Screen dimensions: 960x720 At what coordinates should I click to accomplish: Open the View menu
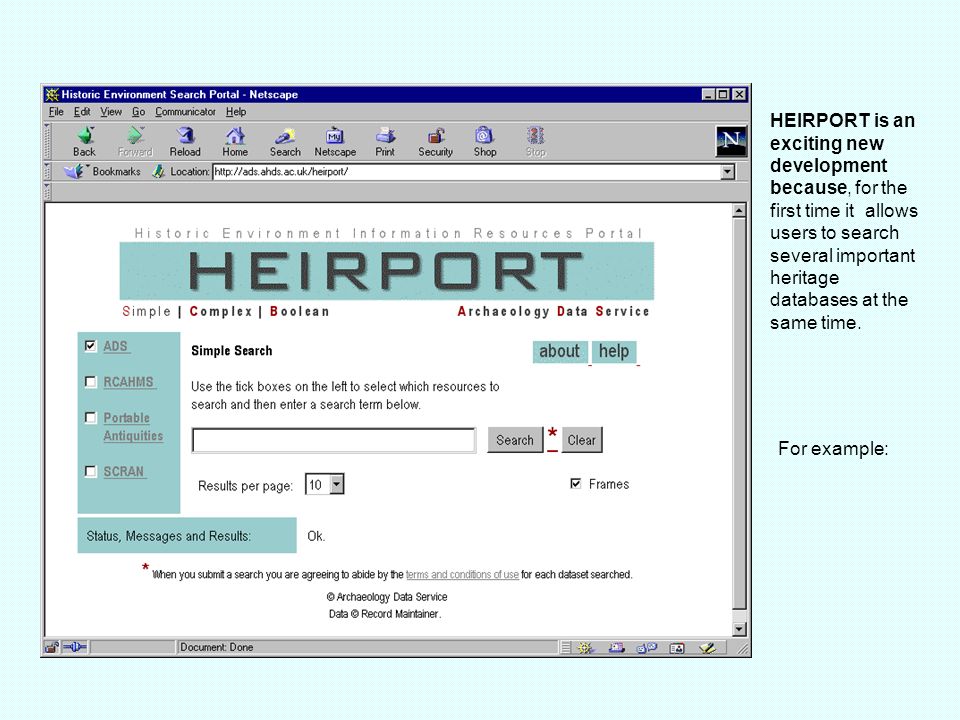[x=111, y=111]
